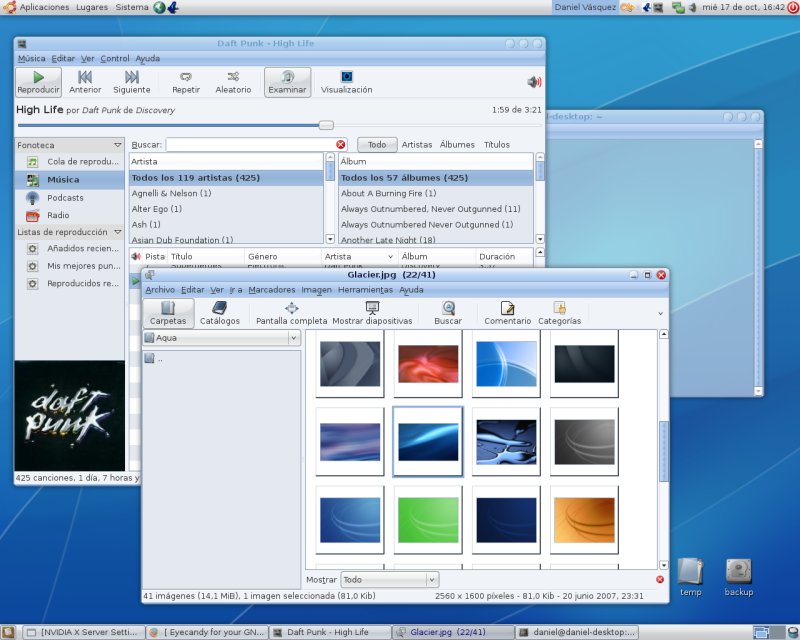Viewport: 800px width, 640px height.
Task: Open the Mostrar Todo filter dropdown
Action: tap(389, 580)
